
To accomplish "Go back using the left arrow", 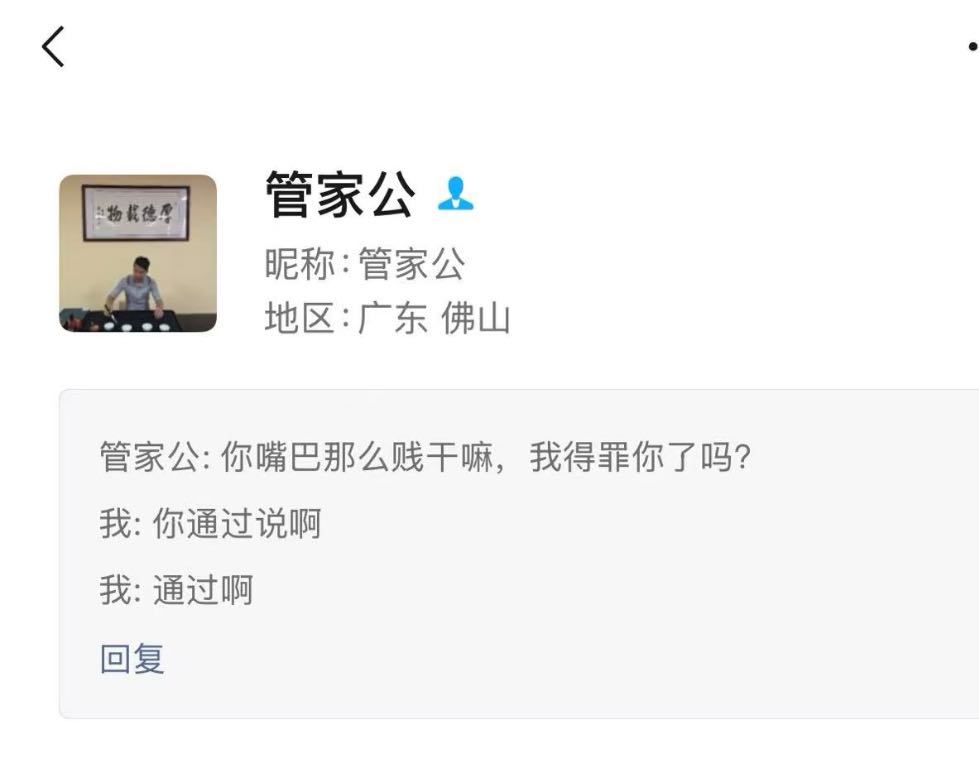I will [53, 46].
